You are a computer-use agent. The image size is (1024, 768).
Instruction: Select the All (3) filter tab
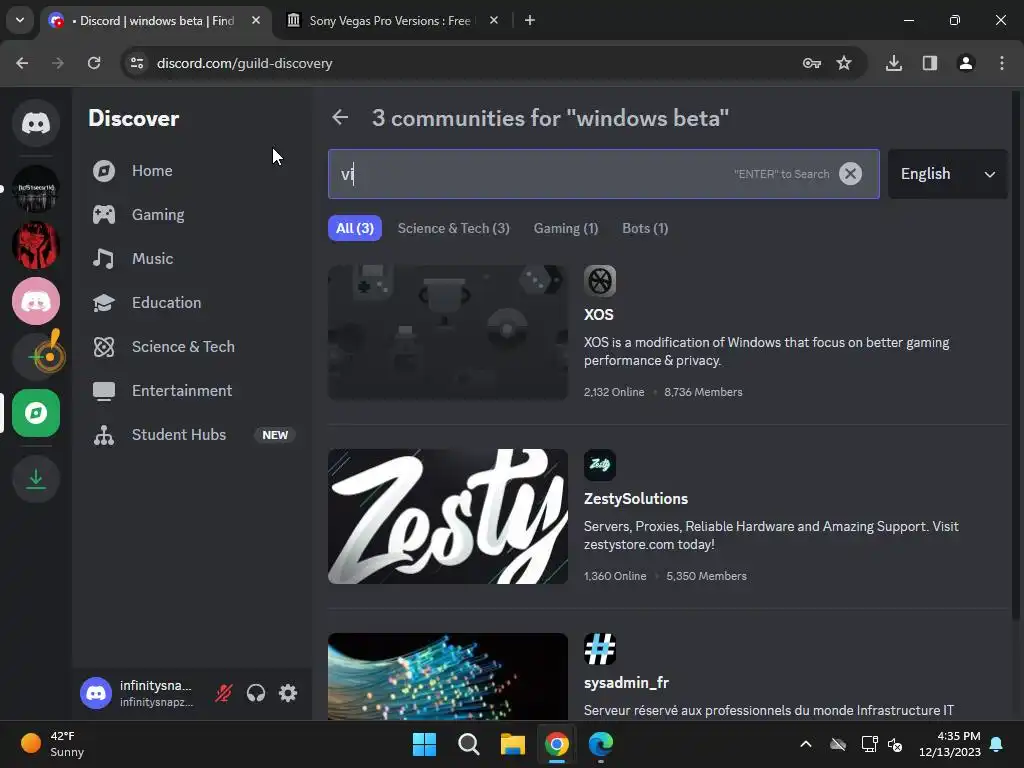[355, 228]
